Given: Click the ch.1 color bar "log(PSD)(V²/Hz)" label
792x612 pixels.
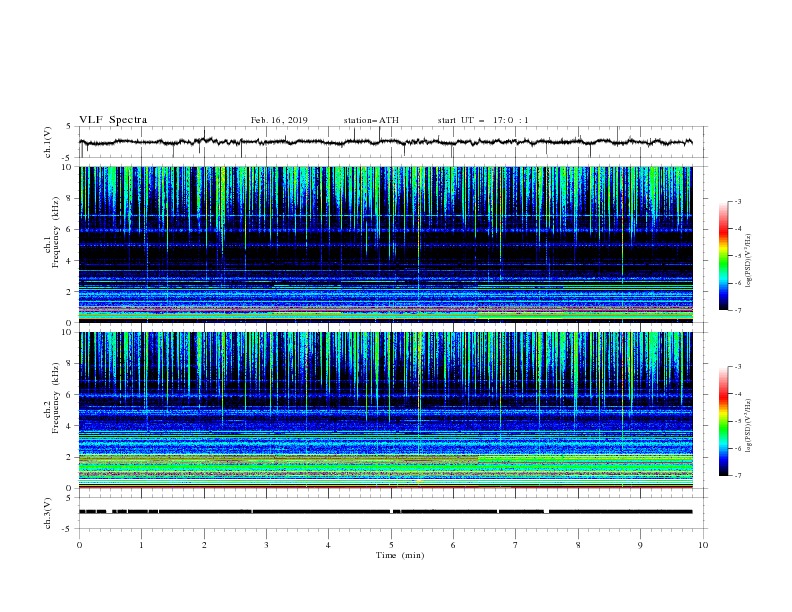Looking at the screenshot, I should (749, 261).
